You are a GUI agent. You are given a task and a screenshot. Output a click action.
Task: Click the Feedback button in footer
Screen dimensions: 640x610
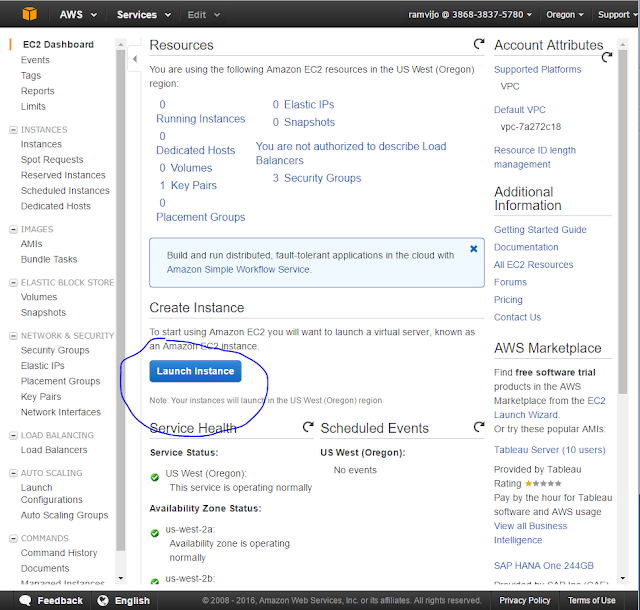point(51,600)
